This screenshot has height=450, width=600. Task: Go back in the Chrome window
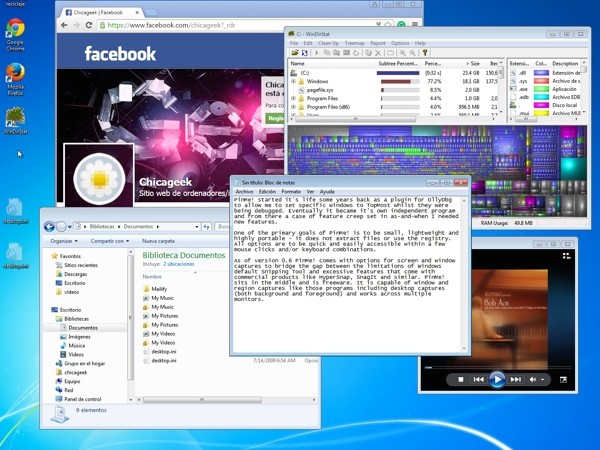click(x=64, y=25)
